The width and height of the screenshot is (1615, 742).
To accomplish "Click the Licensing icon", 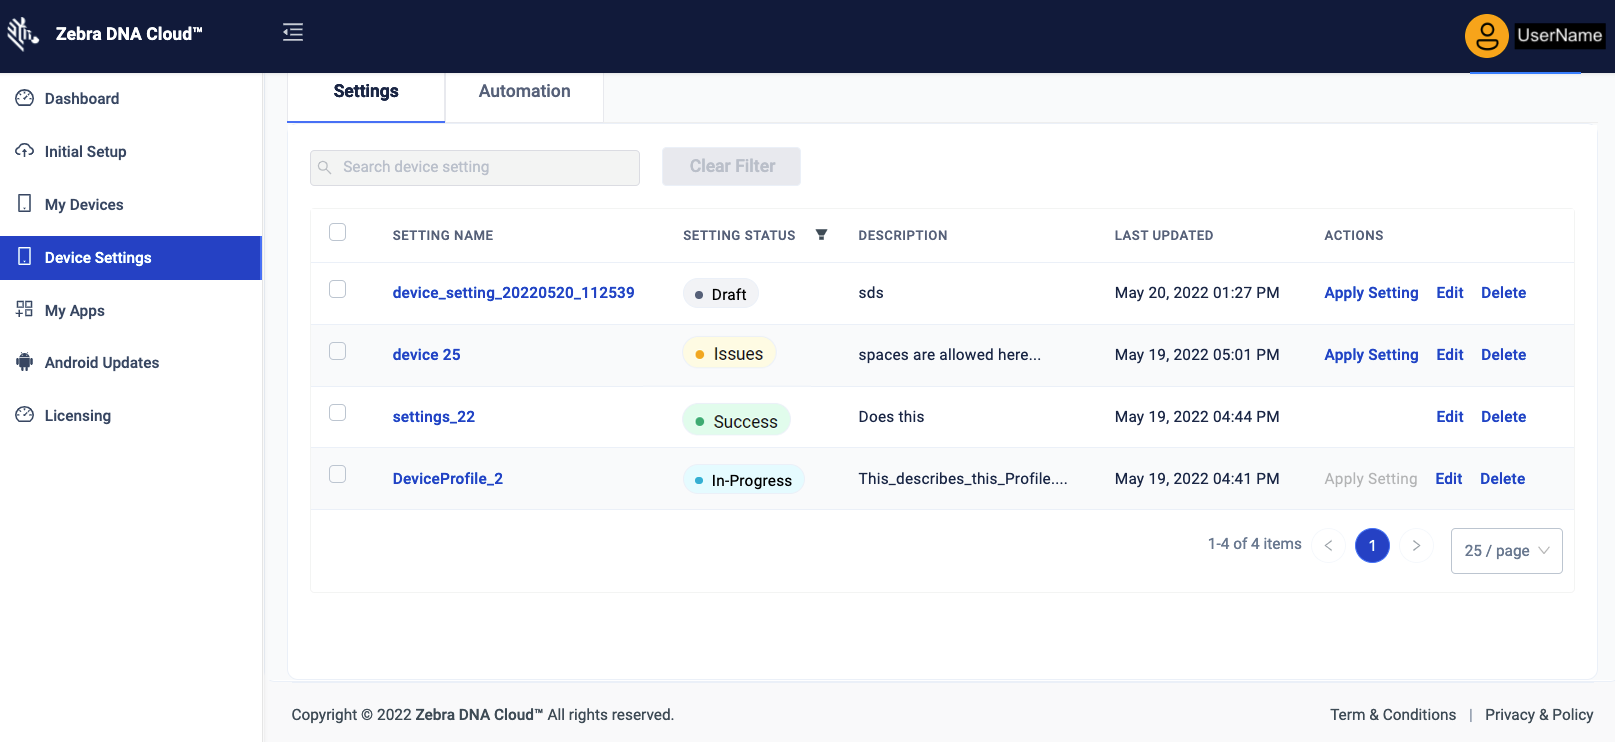I will (x=25, y=415).
